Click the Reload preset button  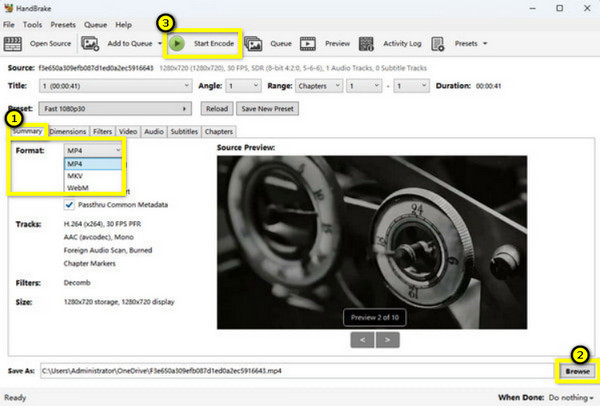tap(217, 109)
